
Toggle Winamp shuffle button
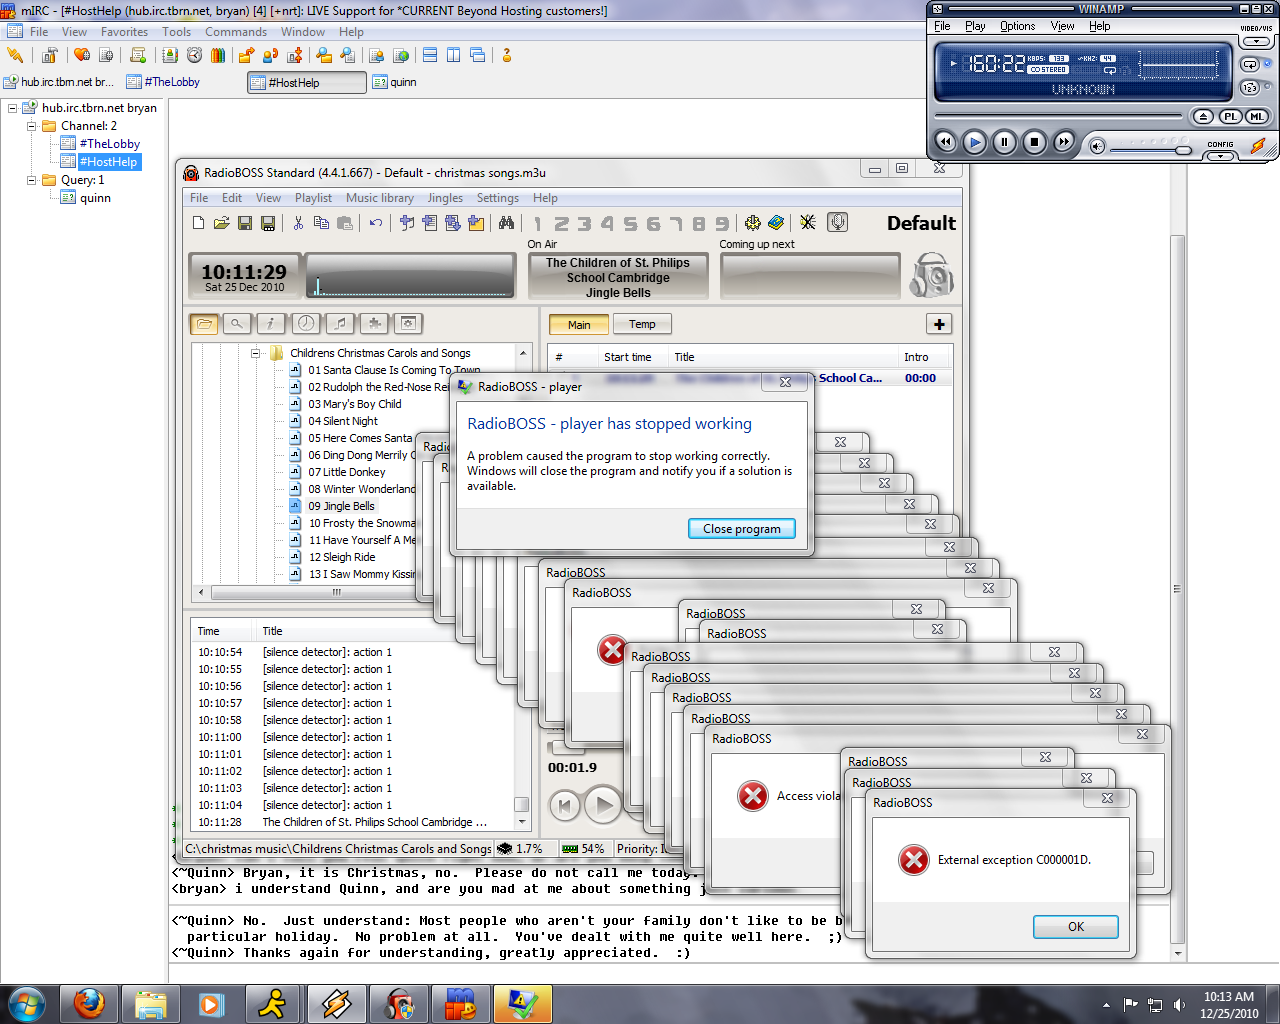[x=1250, y=88]
